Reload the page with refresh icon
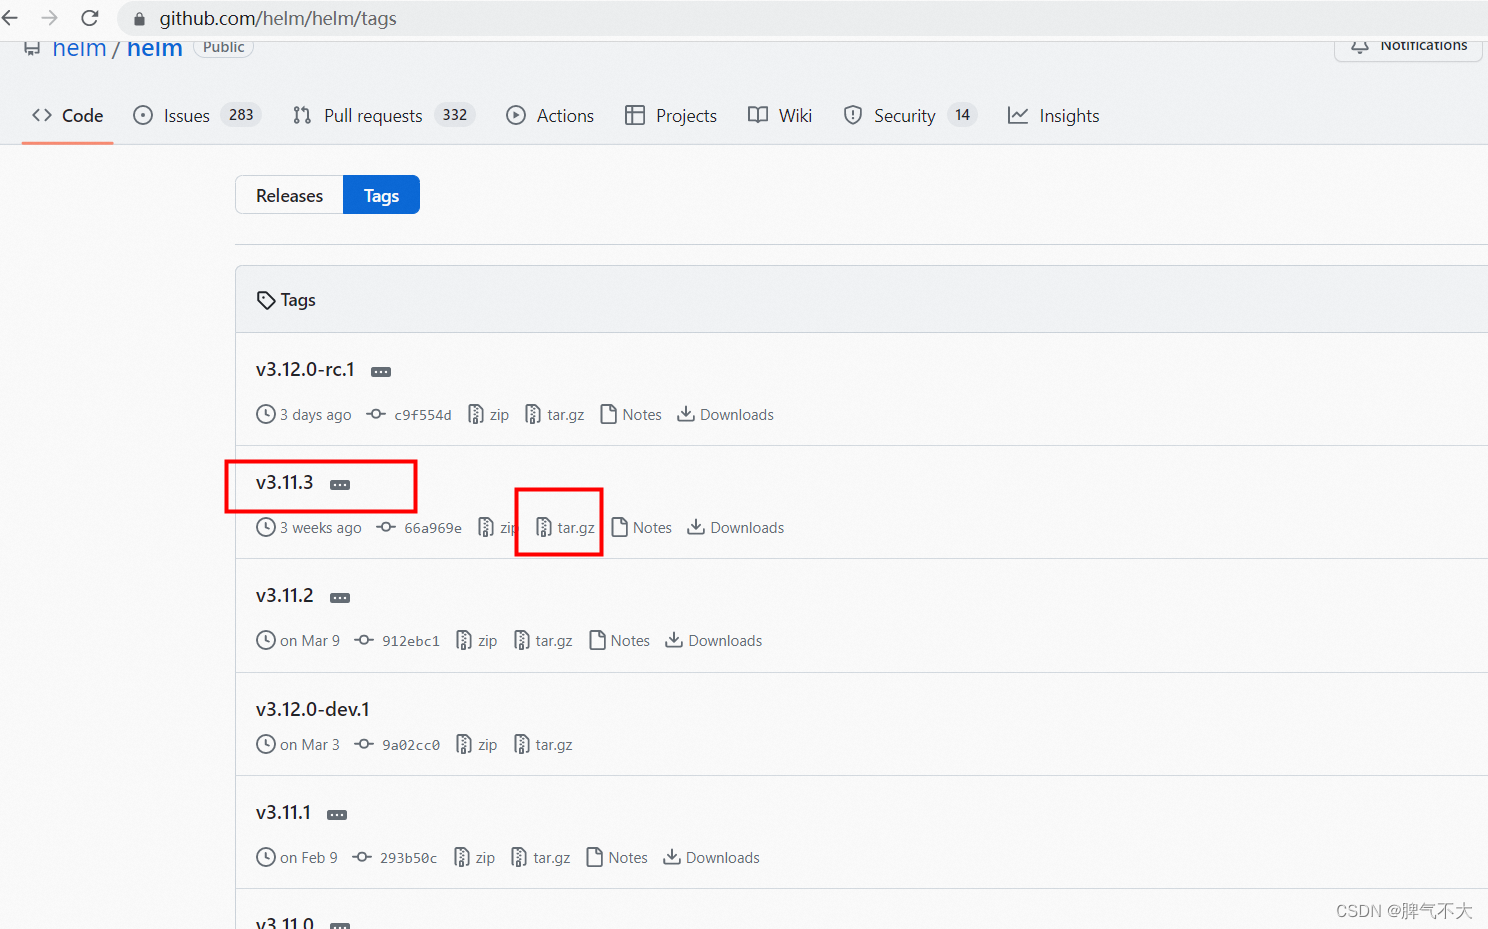The width and height of the screenshot is (1488, 929). tap(90, 18)
